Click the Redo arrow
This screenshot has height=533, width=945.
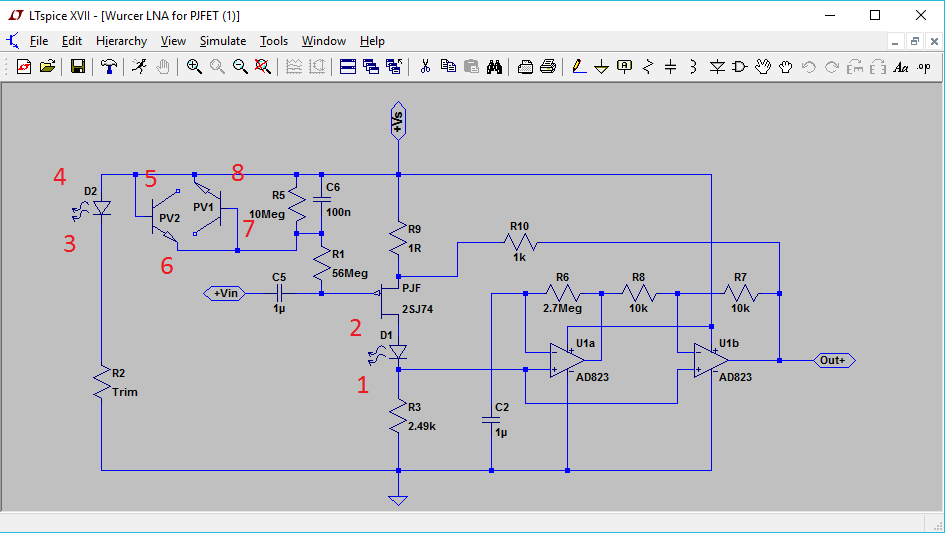(832, 66)
